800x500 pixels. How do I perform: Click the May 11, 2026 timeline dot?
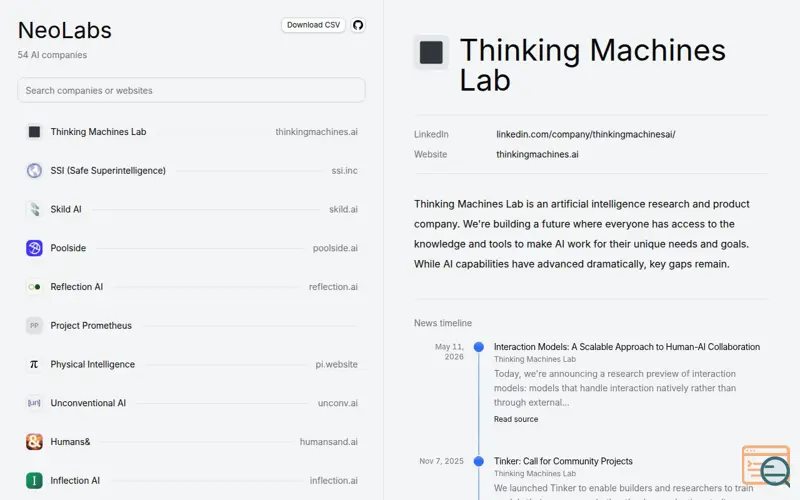pos(479,347)
